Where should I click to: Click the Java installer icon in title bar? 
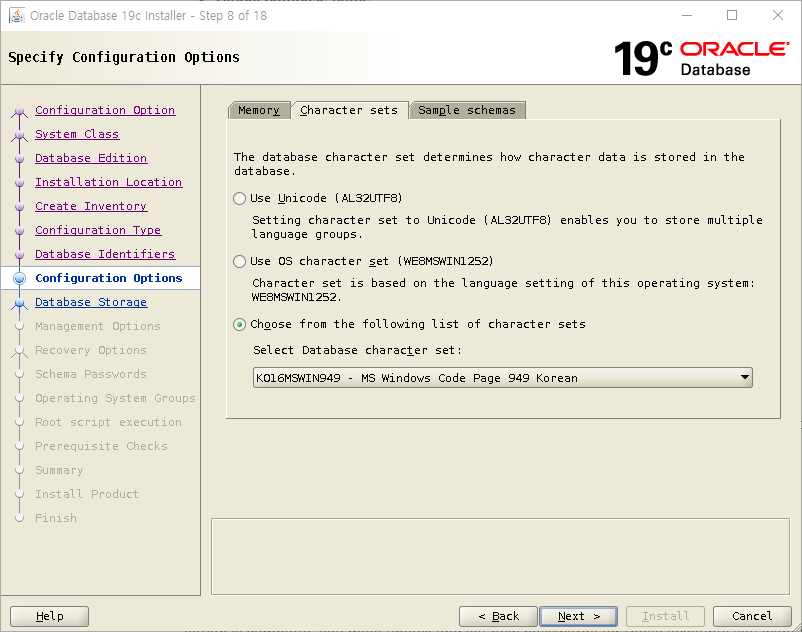coord(16,15)
